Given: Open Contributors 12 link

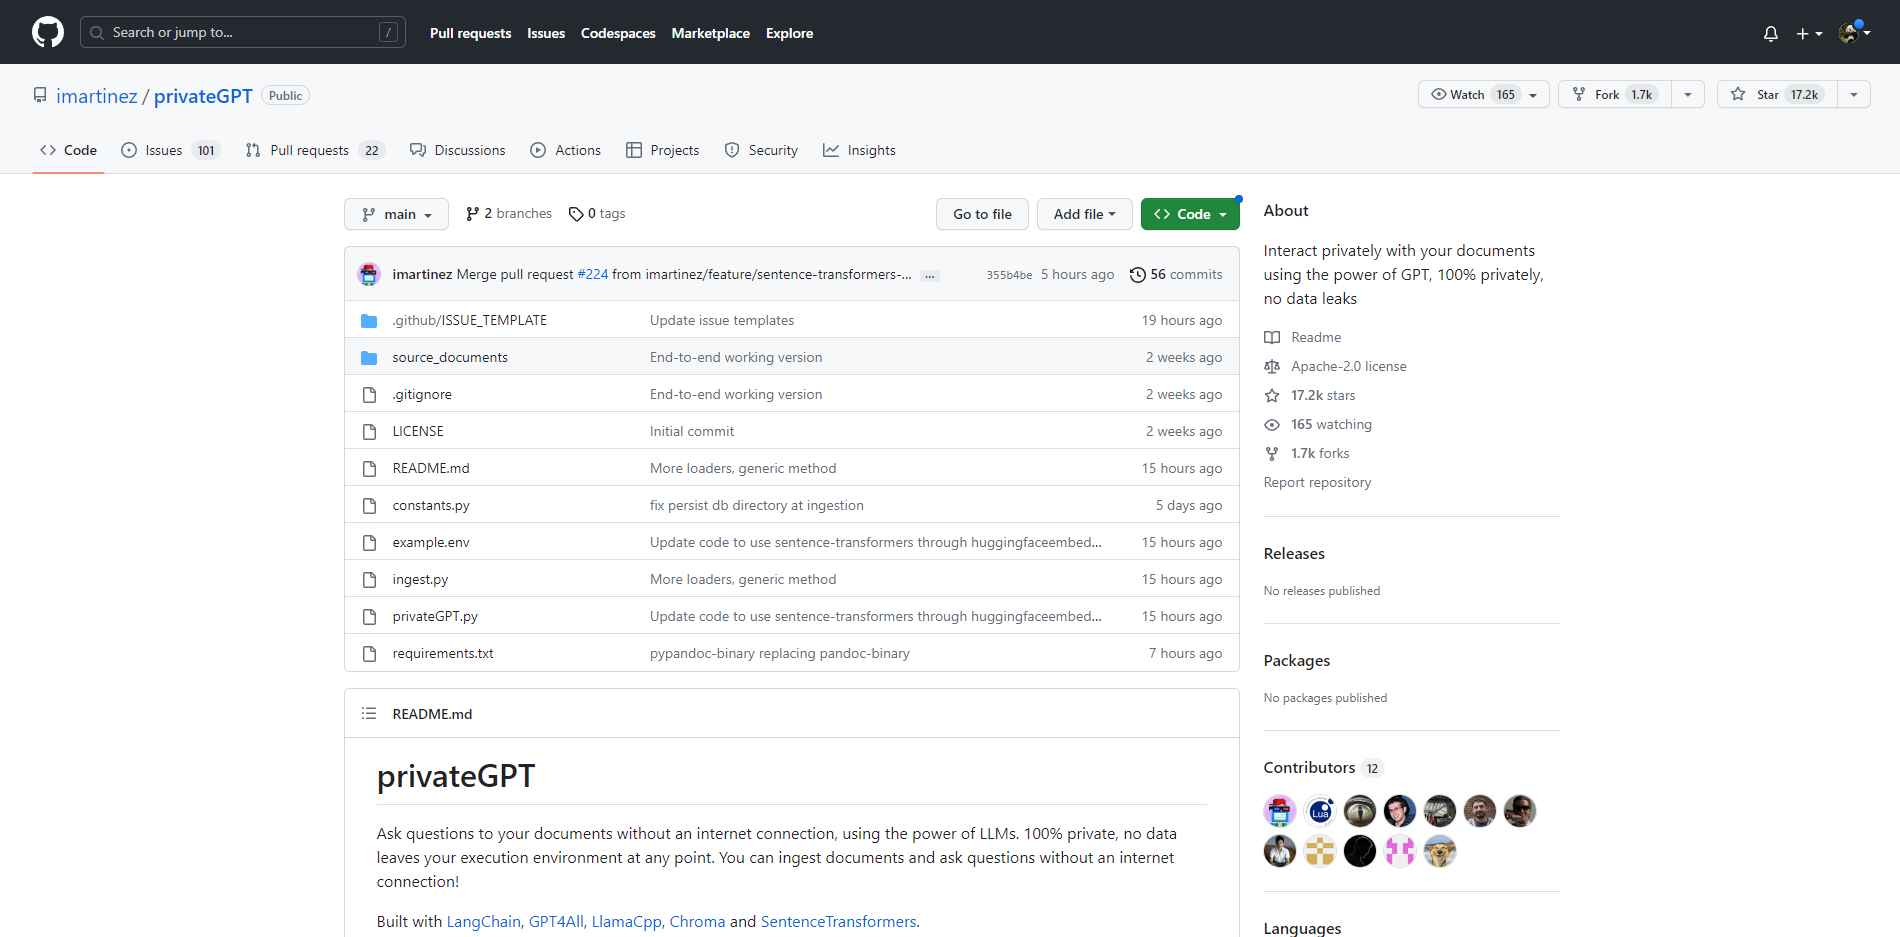Looking at the screenshot, I should coord(1323,767).
